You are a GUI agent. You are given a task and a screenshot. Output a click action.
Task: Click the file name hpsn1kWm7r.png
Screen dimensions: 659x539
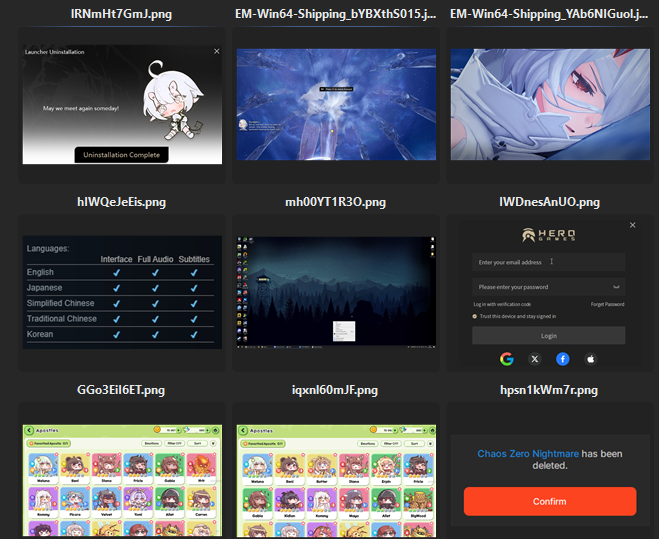tap(549, 390)
